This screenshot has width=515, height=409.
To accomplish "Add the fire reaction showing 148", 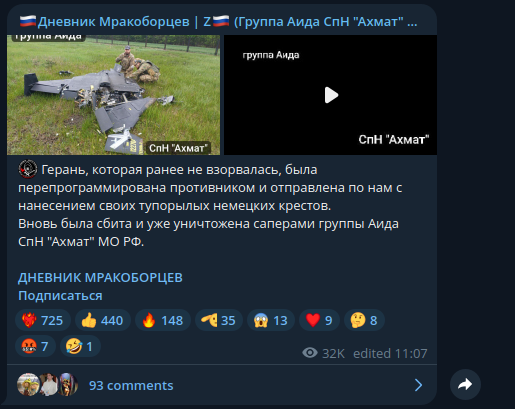I will pos(163,320).
